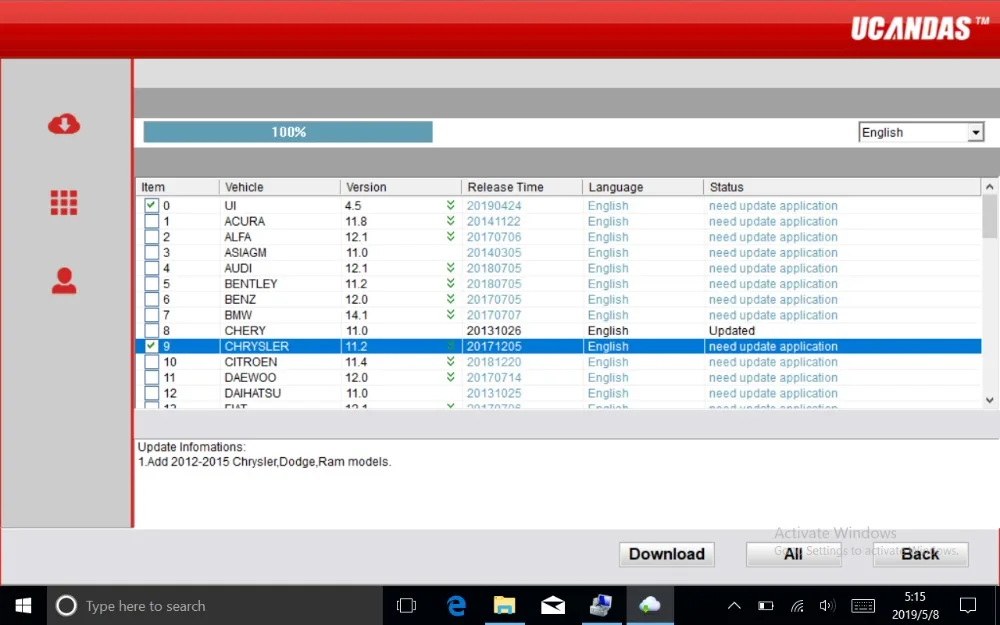Click the green update arrows for CITROEN
Viewport: 1000px width, 625px height.
click(x=450, y=361)
